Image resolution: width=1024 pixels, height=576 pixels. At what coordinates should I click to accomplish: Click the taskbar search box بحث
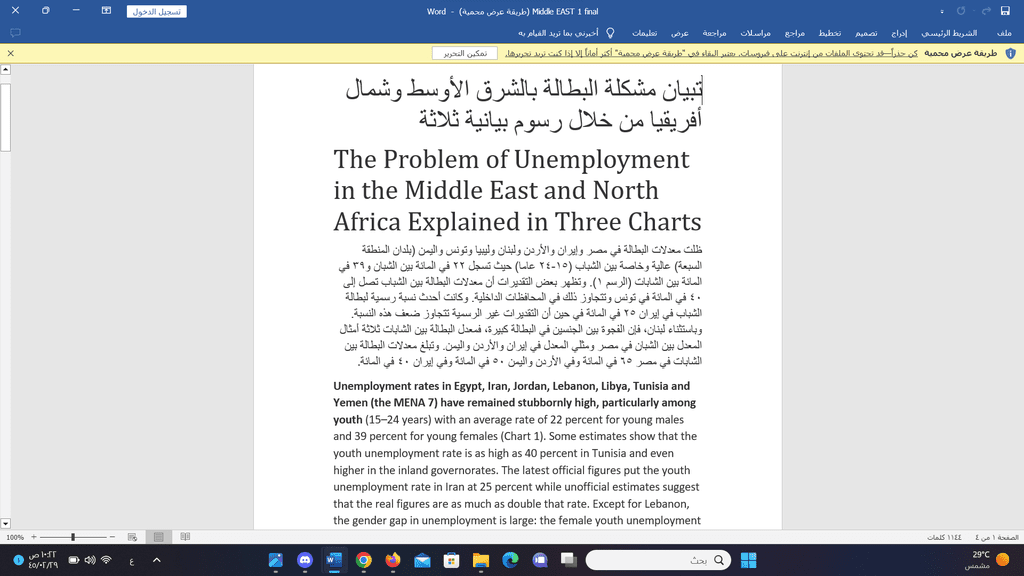point(658,560)
